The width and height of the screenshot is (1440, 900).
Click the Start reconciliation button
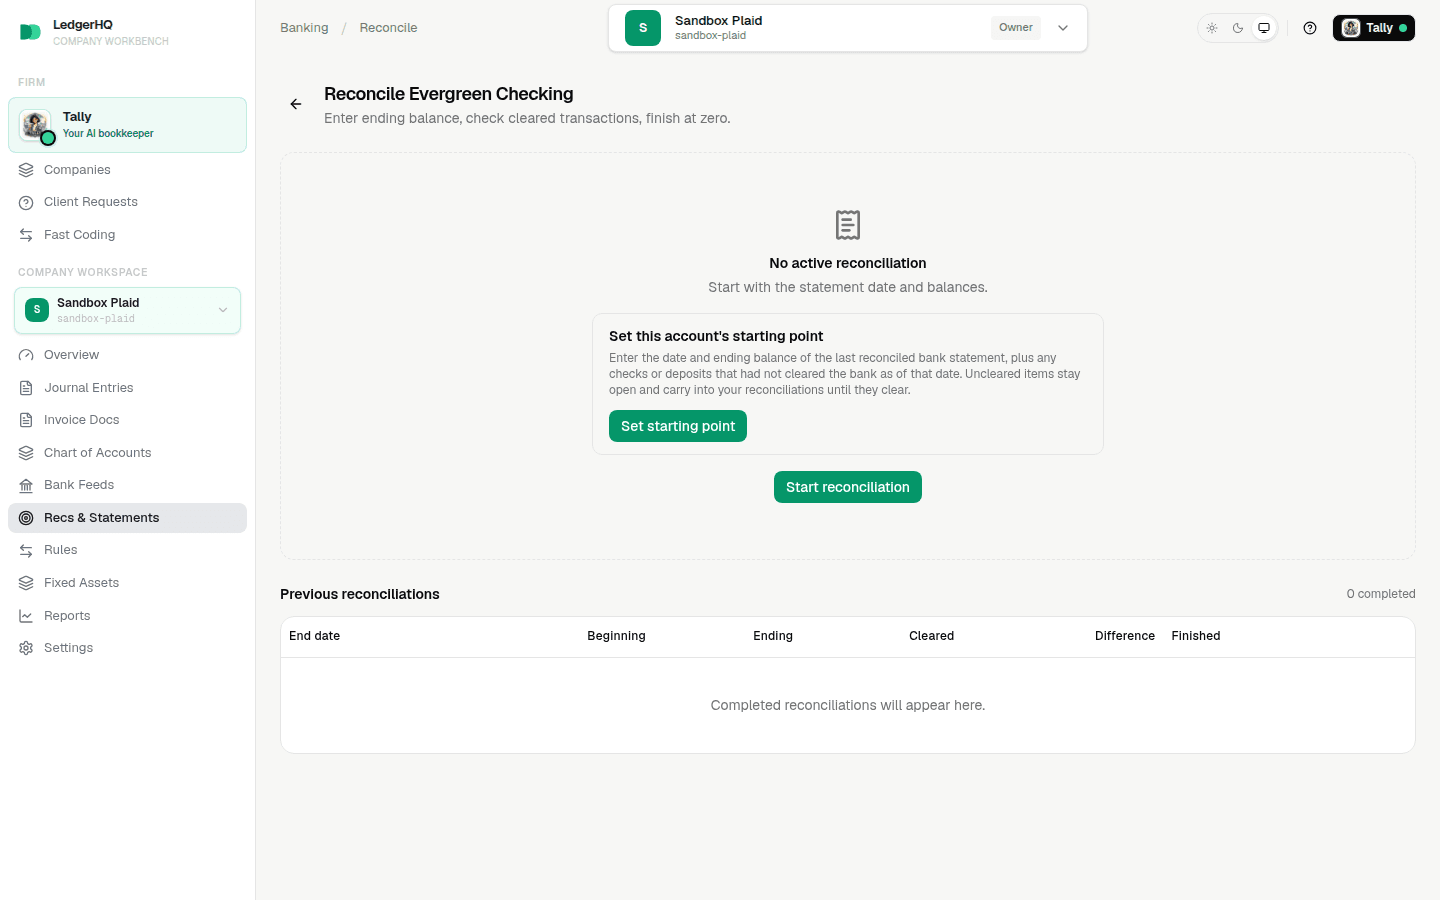pos(848,487)
